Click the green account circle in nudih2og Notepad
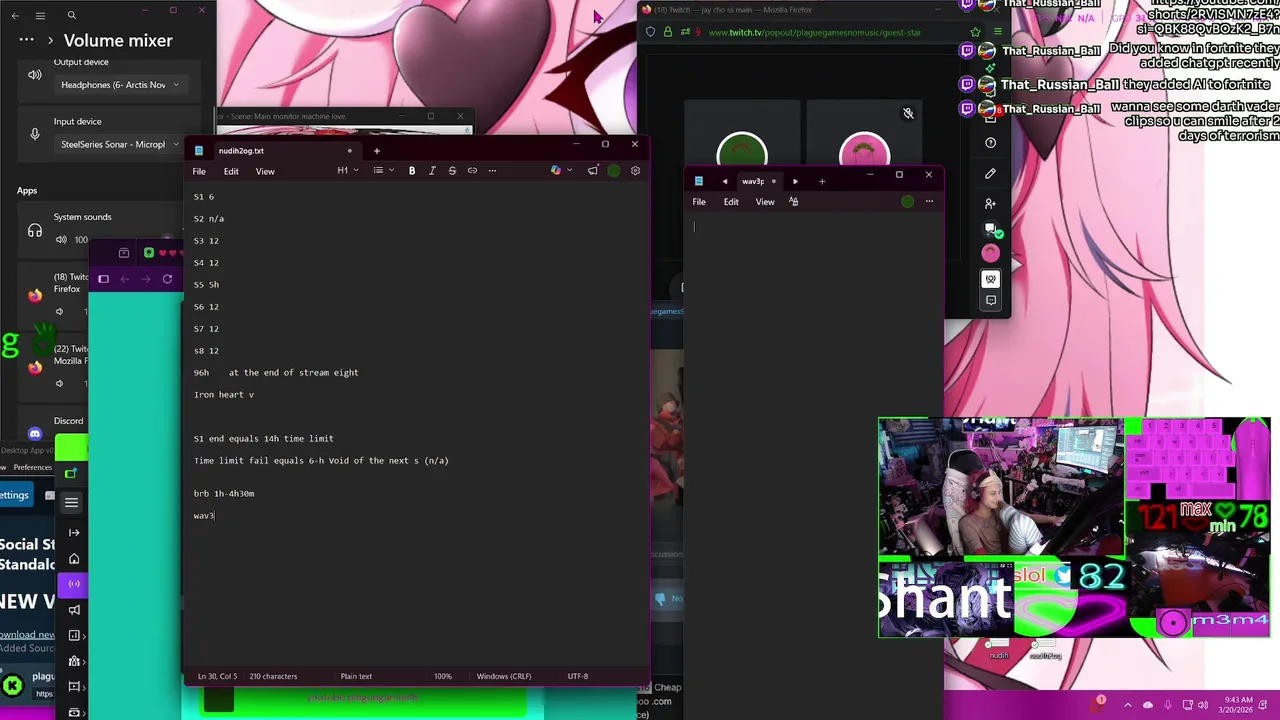 pos(614,171)
